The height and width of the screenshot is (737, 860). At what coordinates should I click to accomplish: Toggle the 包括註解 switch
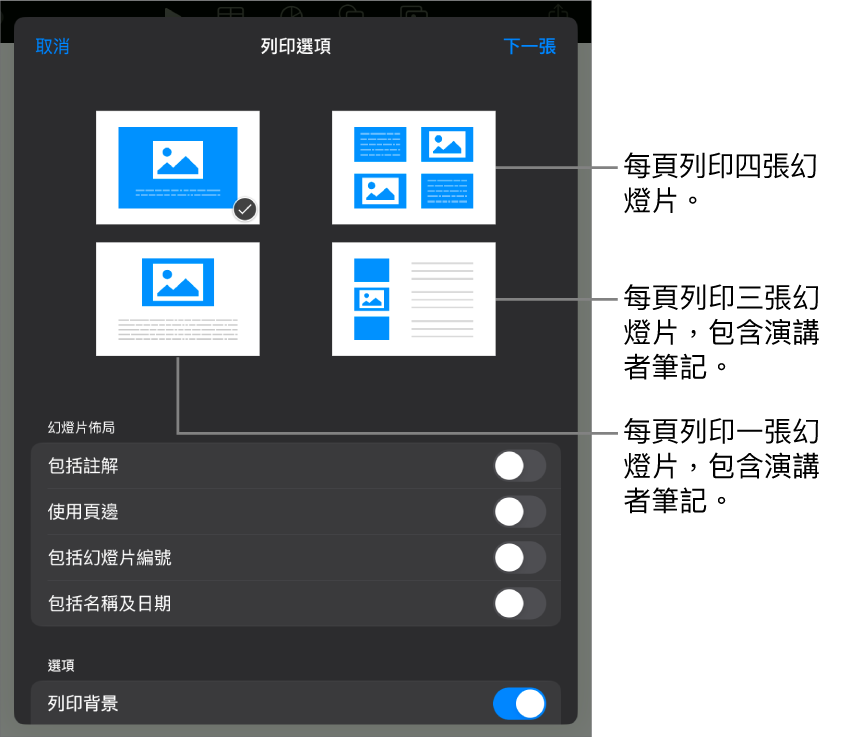519,466
